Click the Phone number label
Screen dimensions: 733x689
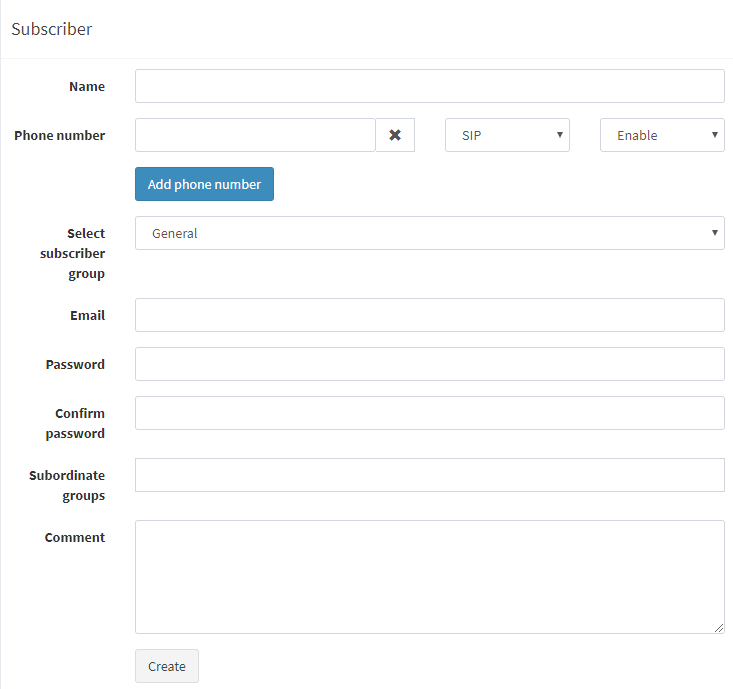pyautogui.click(x=59, y=136)
